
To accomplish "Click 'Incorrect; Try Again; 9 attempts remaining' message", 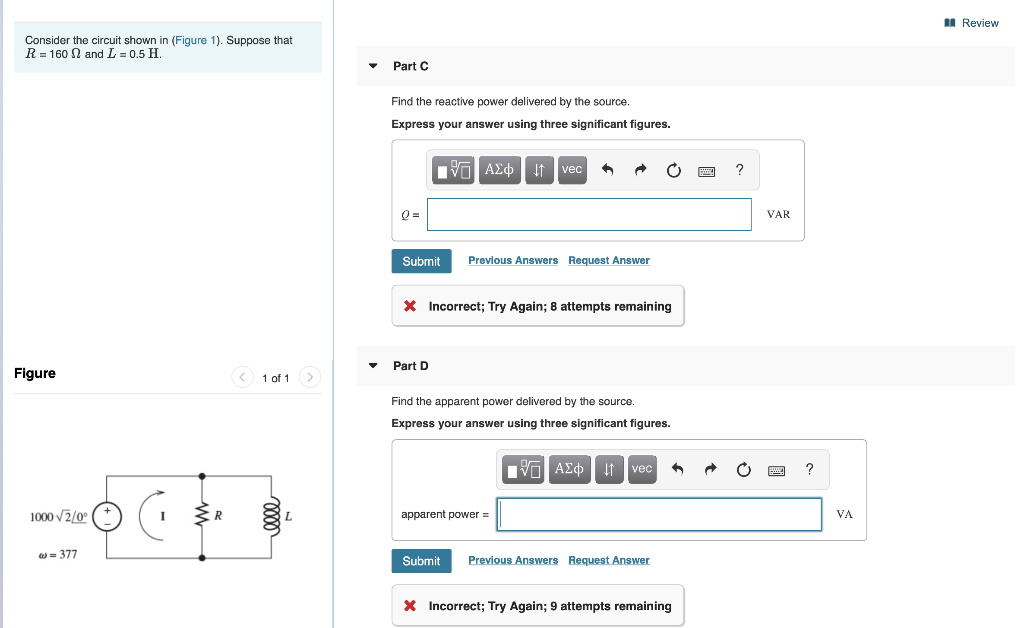I will pyautogui.click(x=550, y=606).
